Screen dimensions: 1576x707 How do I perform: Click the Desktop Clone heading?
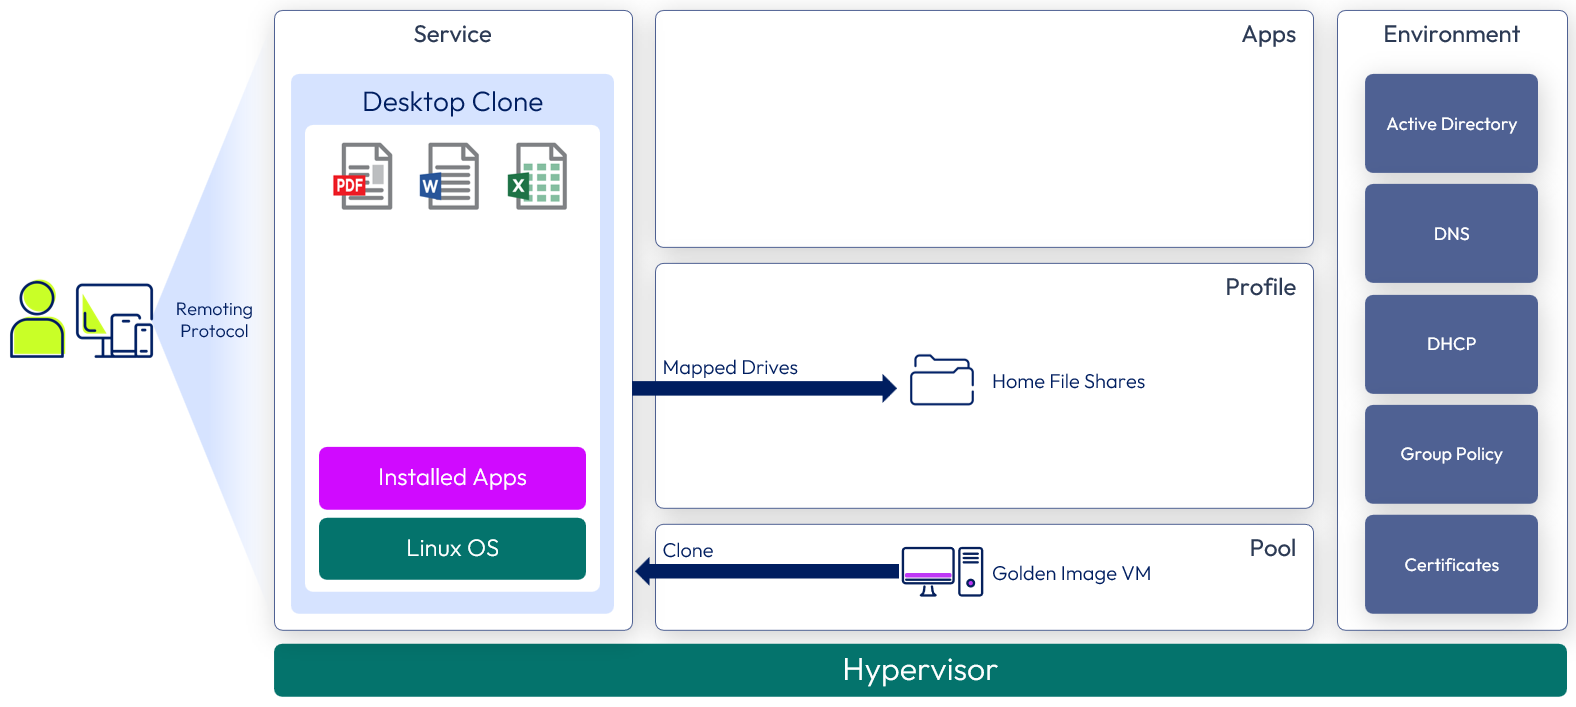[452, 102]
